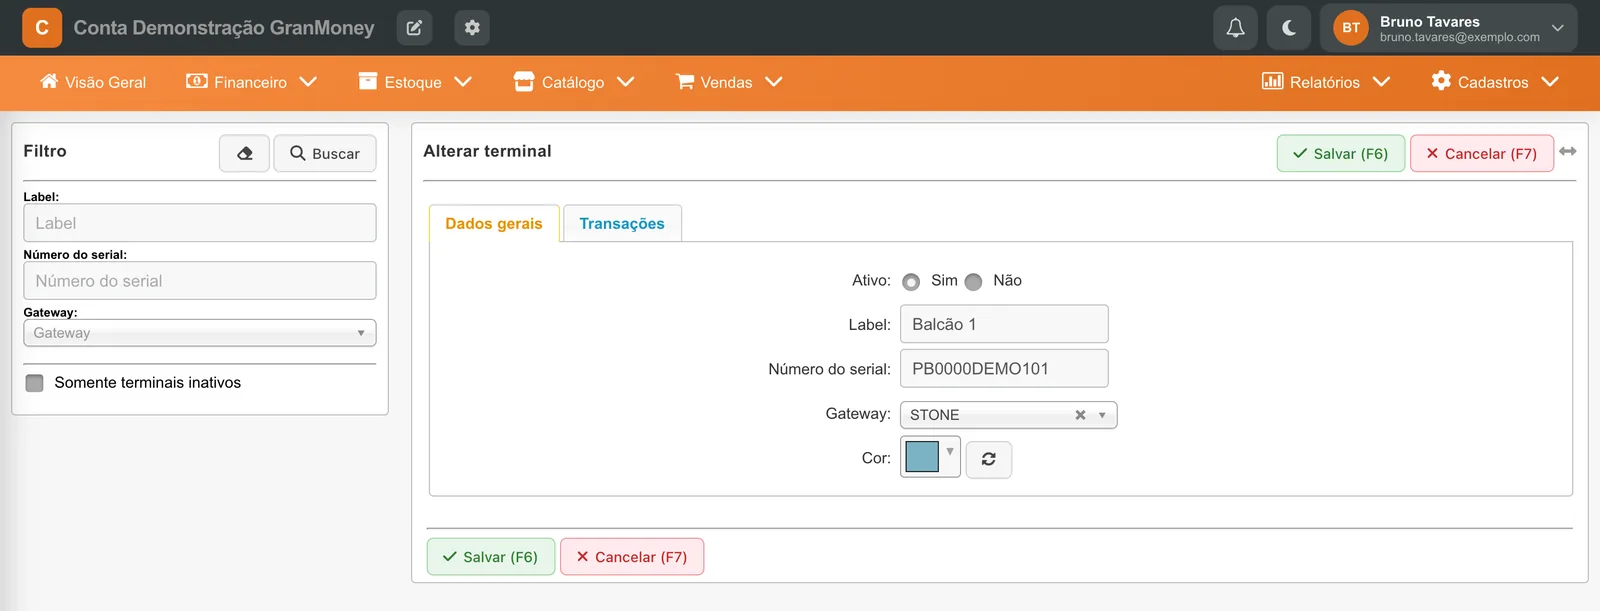Expand the Cadastros menu
Screen dimensions: 1600x611
tap(1495, 82)
